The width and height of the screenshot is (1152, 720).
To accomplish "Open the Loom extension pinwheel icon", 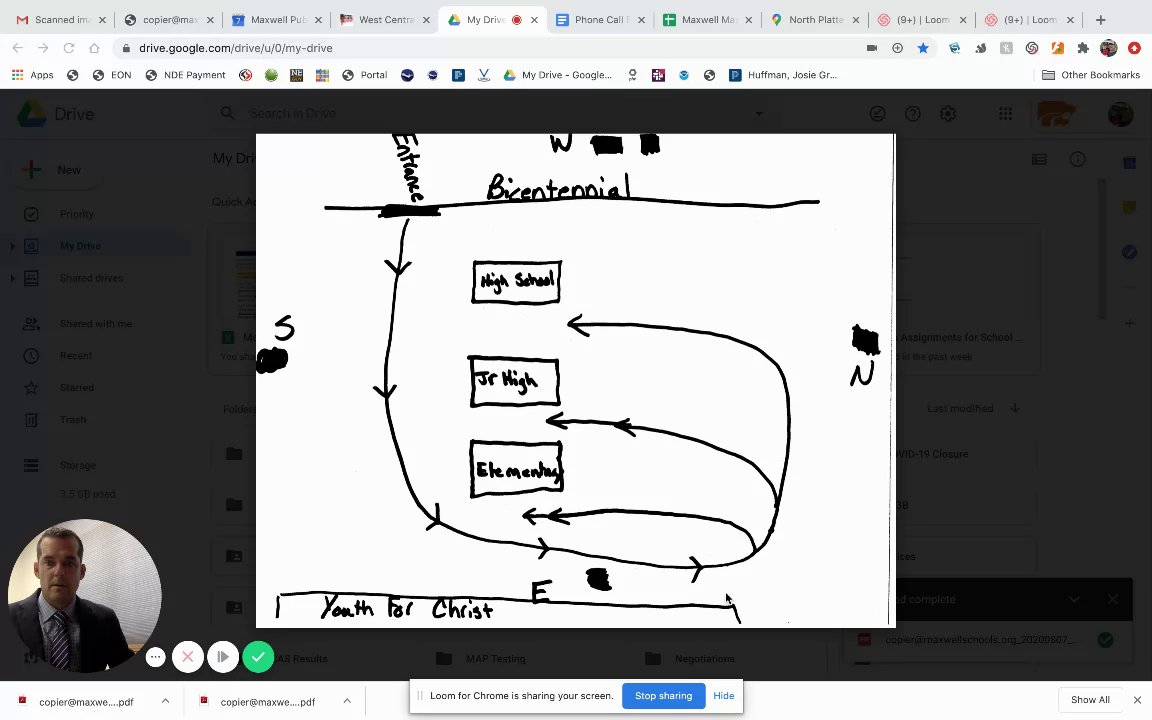I will (x=1032, y=48).
